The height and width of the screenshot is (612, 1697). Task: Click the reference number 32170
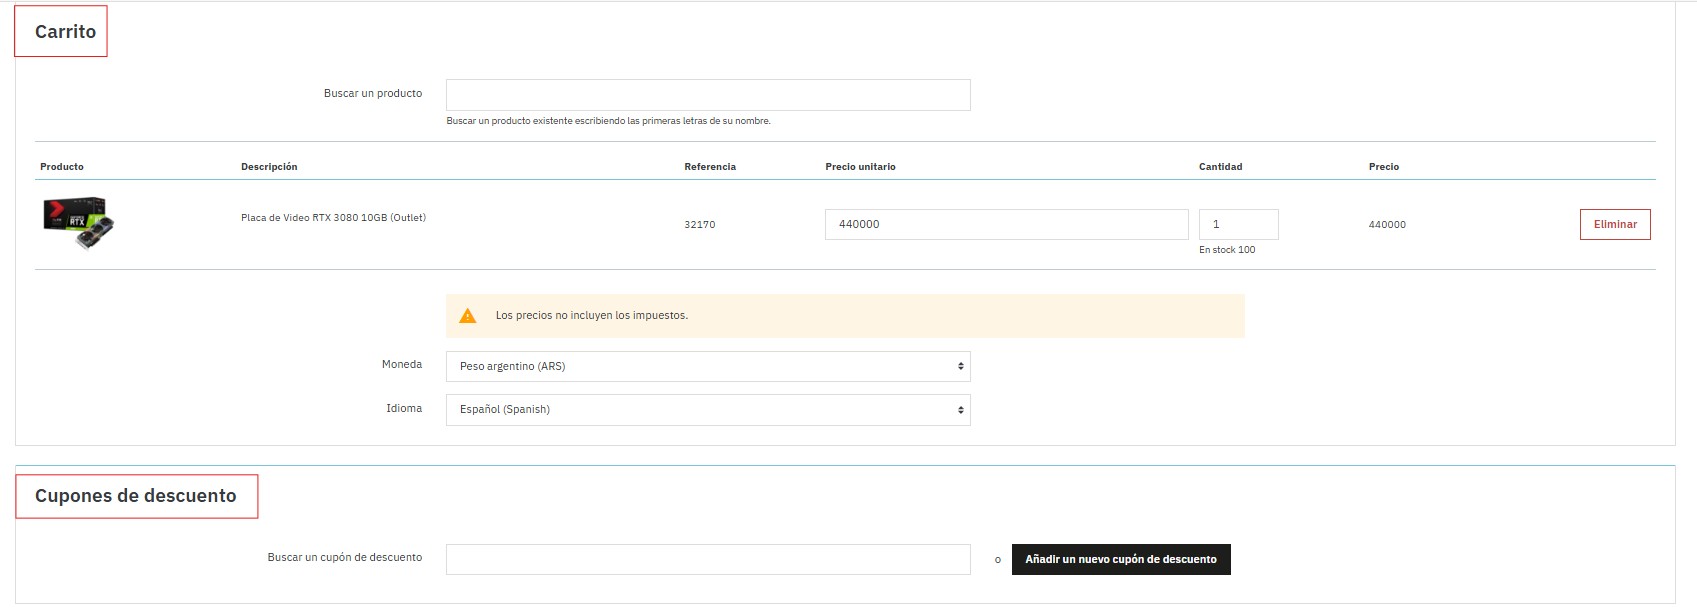tap(699, 225)
